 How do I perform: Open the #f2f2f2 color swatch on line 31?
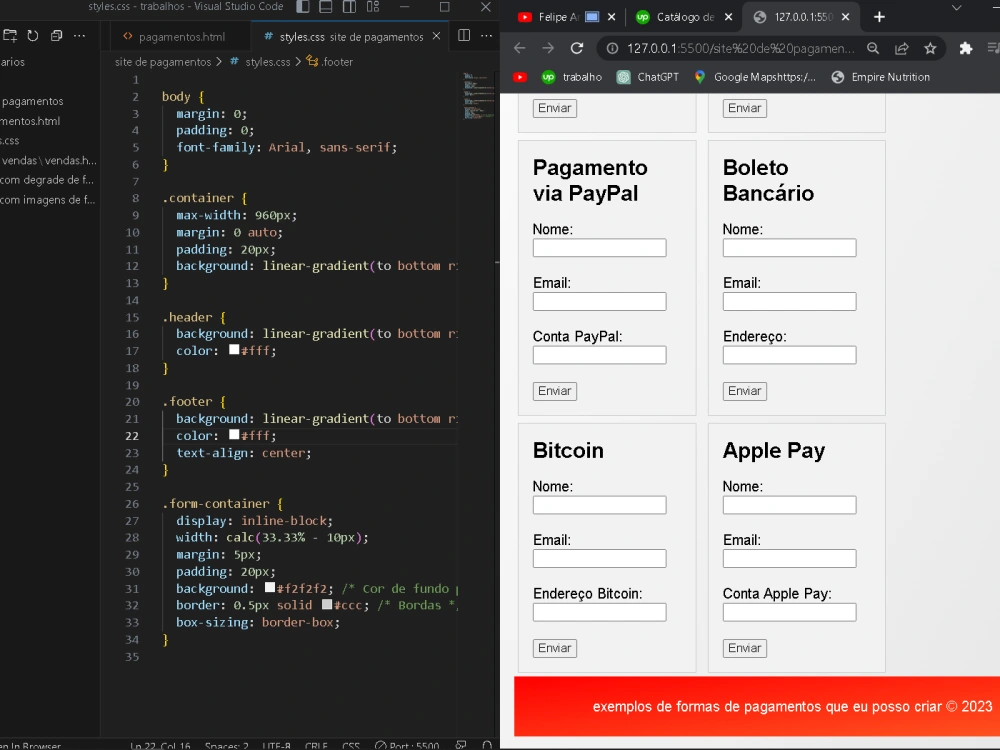pyautogui.click(x=270, y=587)
